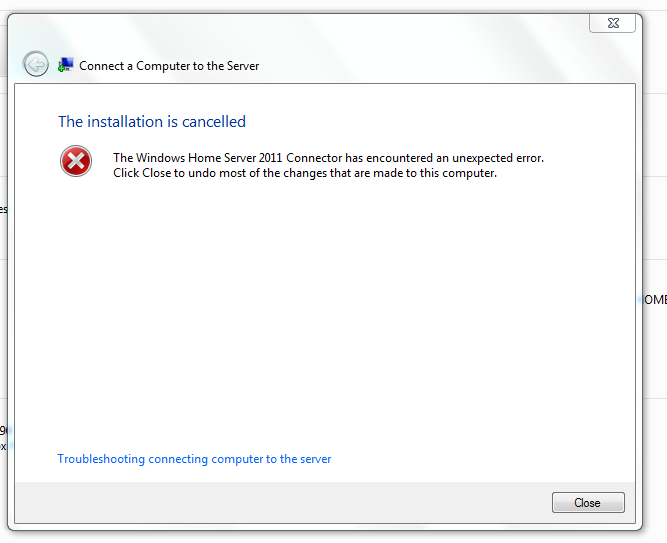The width and height of the screenshot is (667, 543).
Task: Click the Connector computer icon beside the title
Action: tap(66, 65)
